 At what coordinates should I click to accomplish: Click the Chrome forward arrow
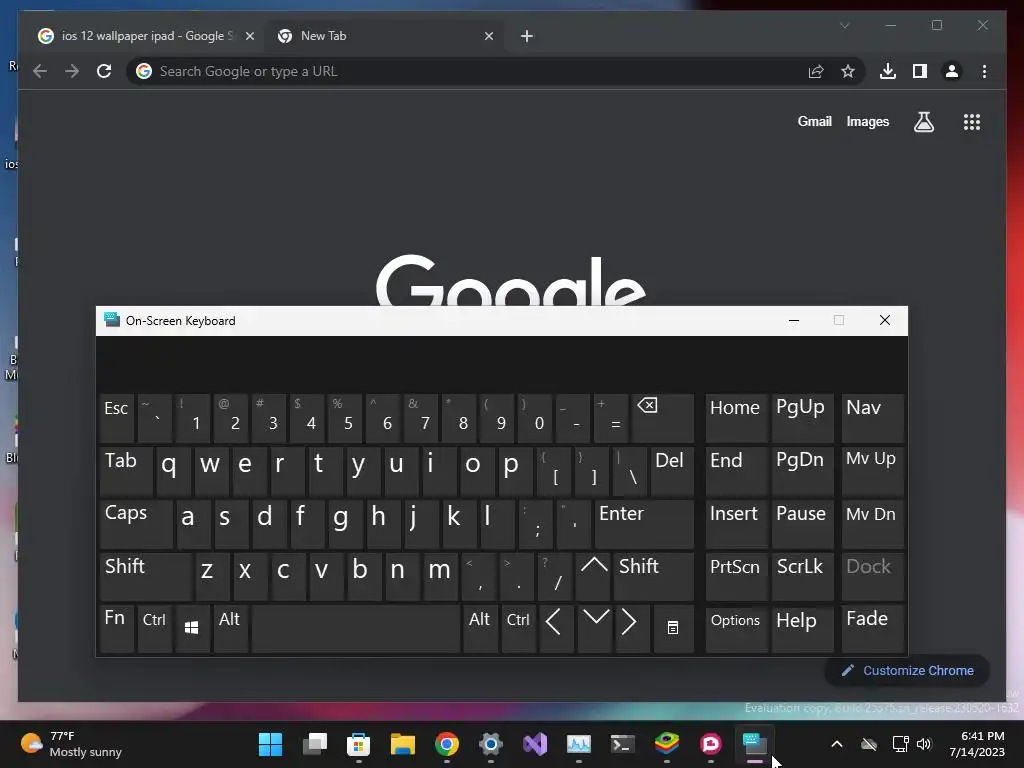coord(72,71)
